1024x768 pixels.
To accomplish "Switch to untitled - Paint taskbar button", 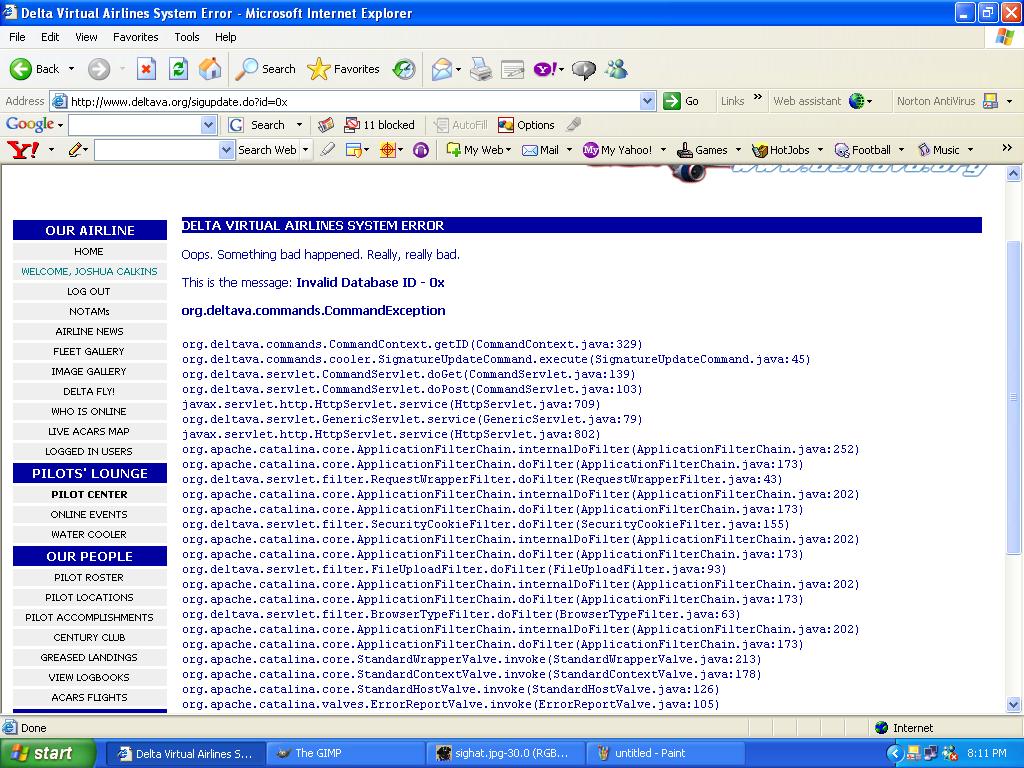I will click(665, 753).
